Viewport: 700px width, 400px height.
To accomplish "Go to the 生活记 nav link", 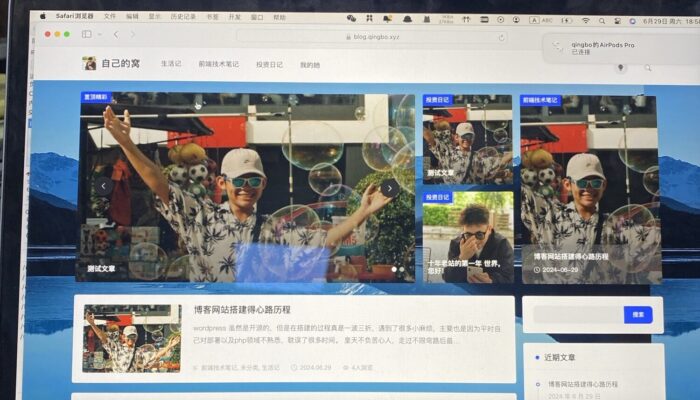I will [x=171, y=64].
